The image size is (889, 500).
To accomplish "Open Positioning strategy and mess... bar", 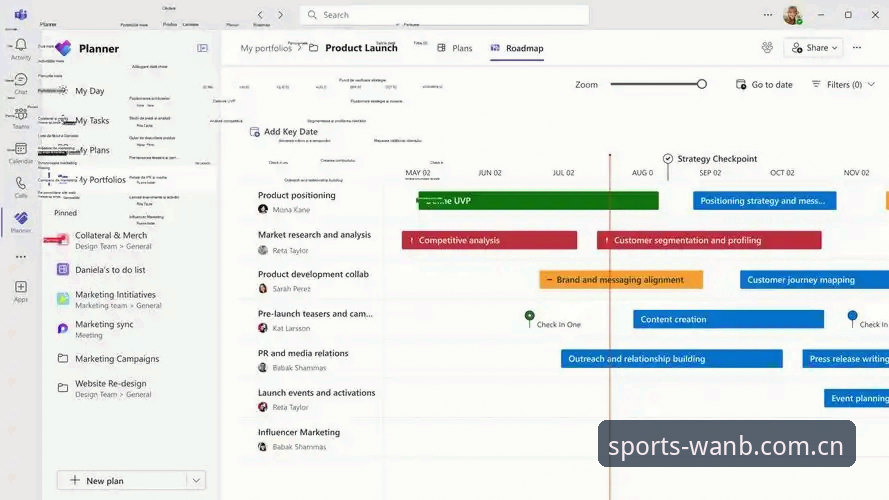I will tap(764, 200).
